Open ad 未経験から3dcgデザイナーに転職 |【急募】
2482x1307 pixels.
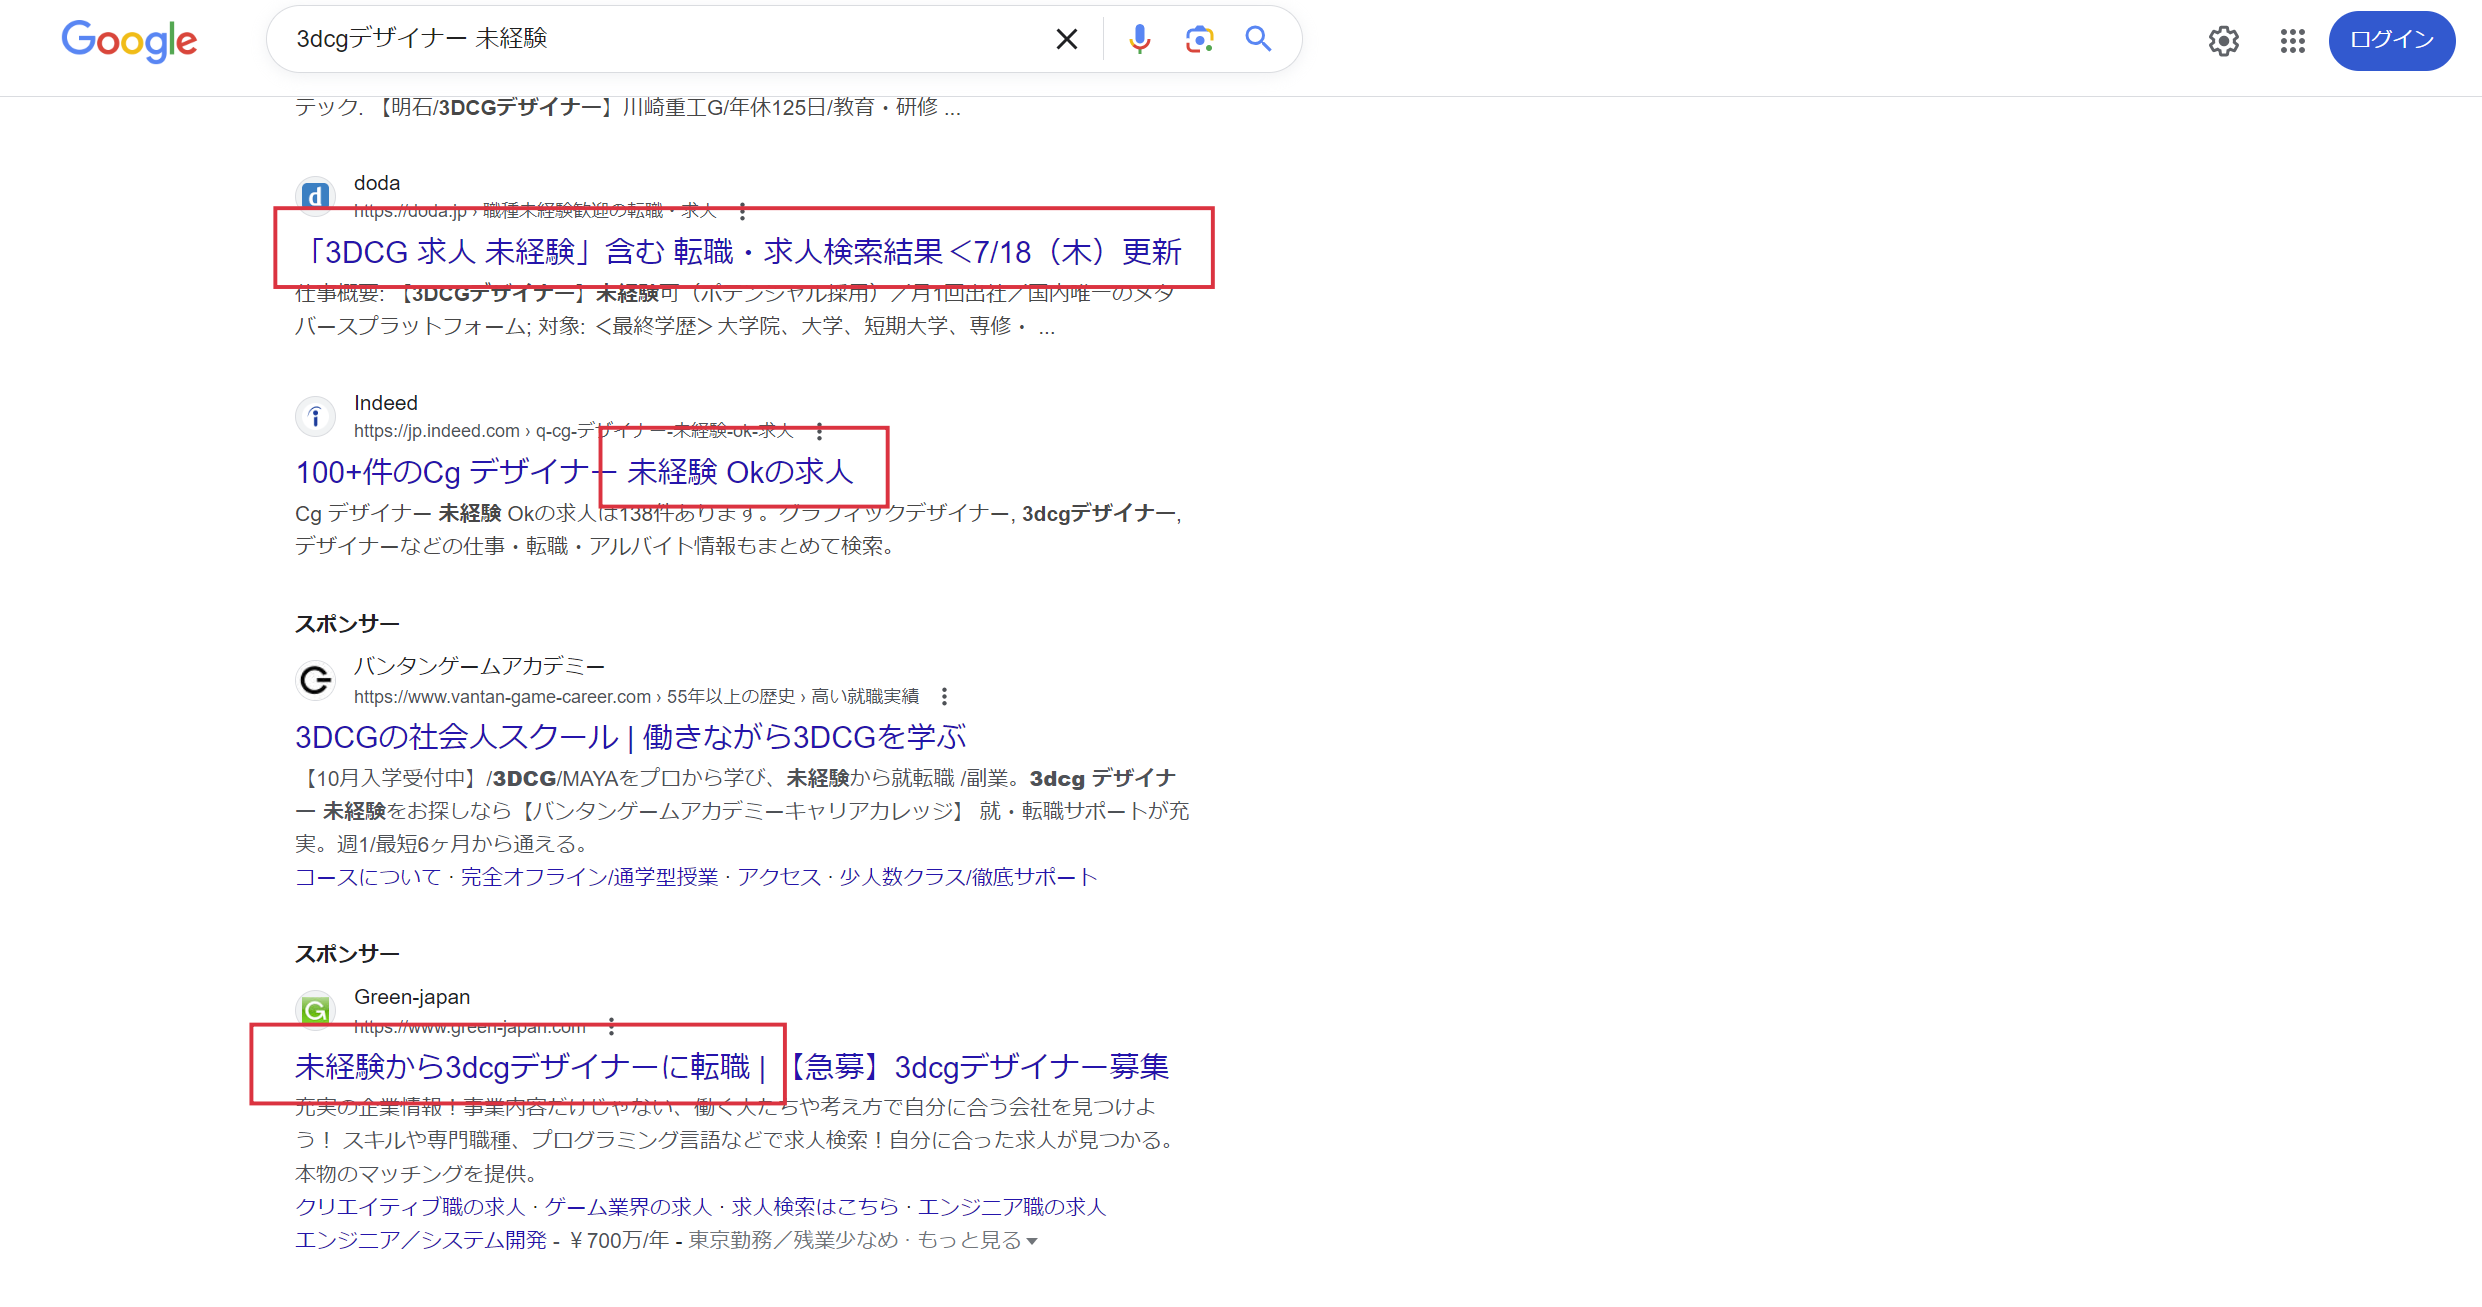coord(731,1067)
